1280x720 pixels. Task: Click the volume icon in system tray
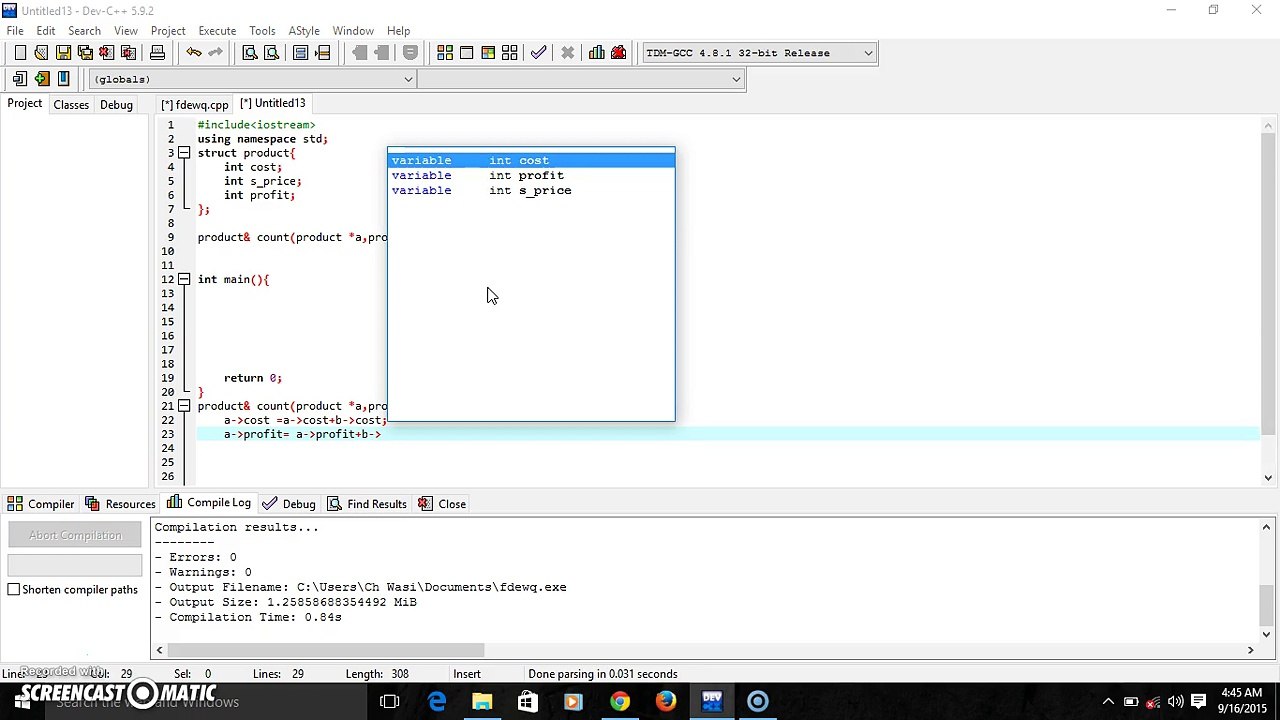coord(1175,702)
